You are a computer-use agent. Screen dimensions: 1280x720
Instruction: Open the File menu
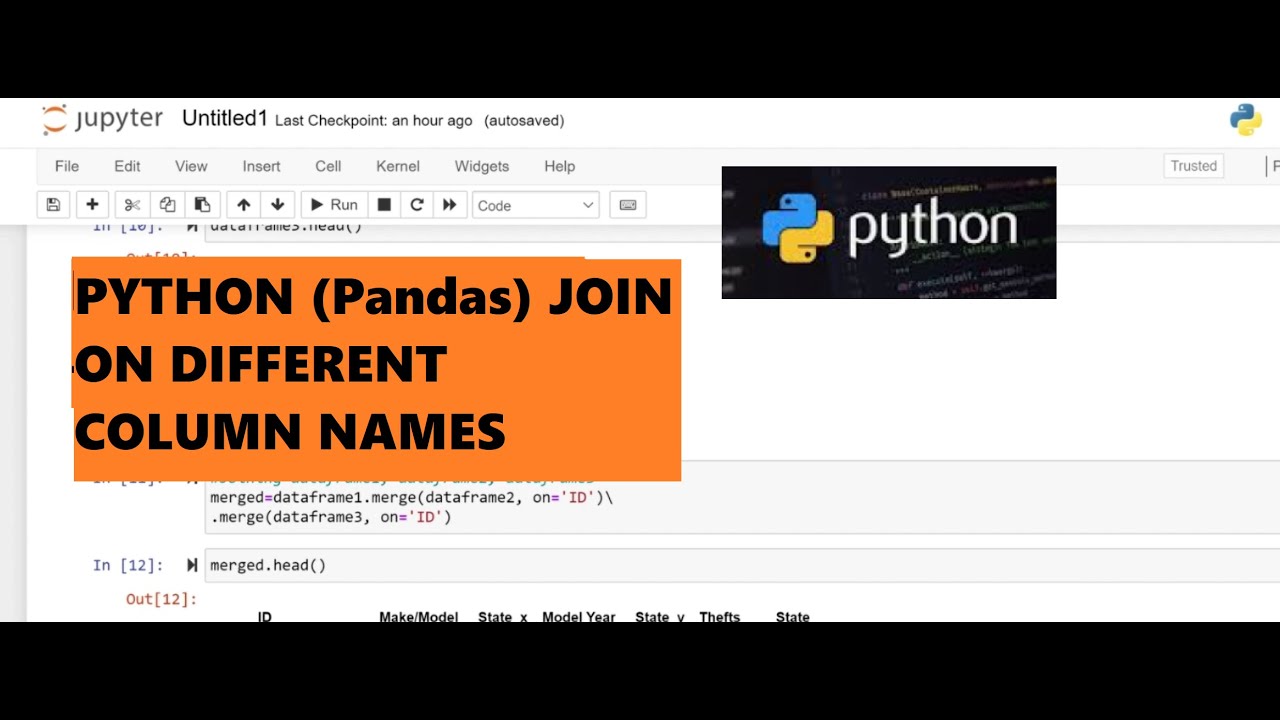[x=67, y=166]
